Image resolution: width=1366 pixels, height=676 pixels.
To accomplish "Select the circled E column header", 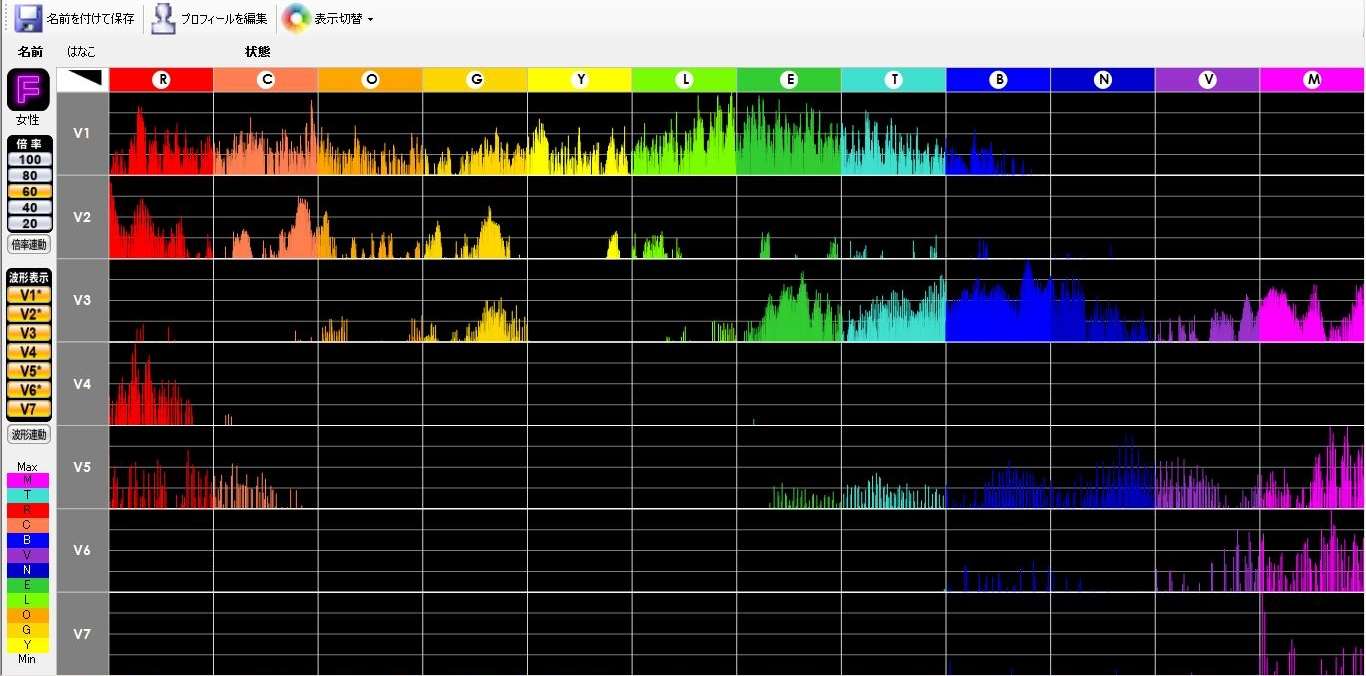I will coord(789,80).
